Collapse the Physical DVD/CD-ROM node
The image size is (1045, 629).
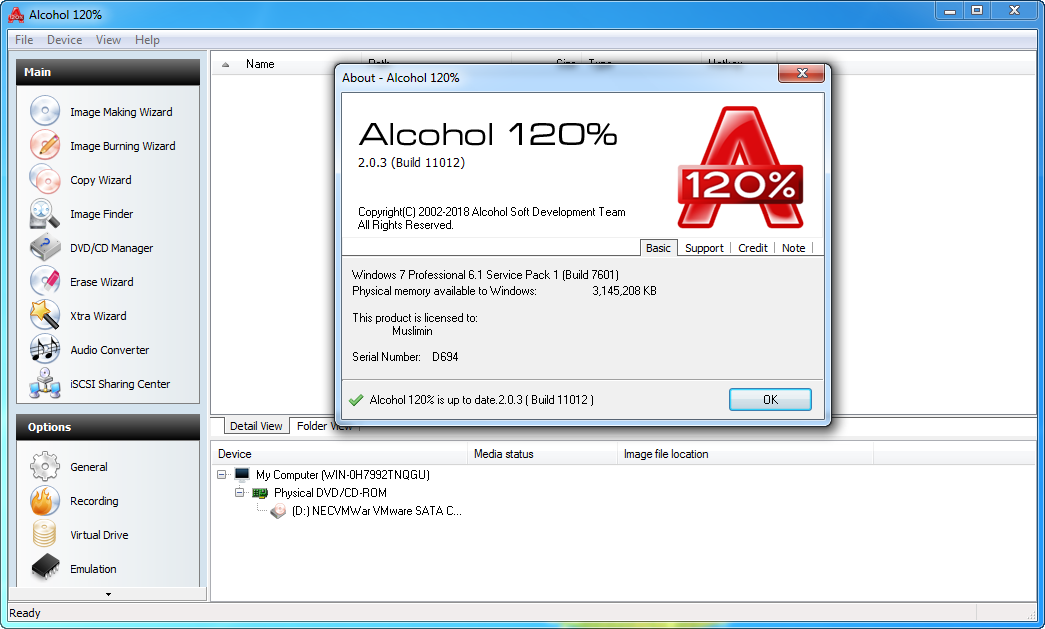coord(239,492)
